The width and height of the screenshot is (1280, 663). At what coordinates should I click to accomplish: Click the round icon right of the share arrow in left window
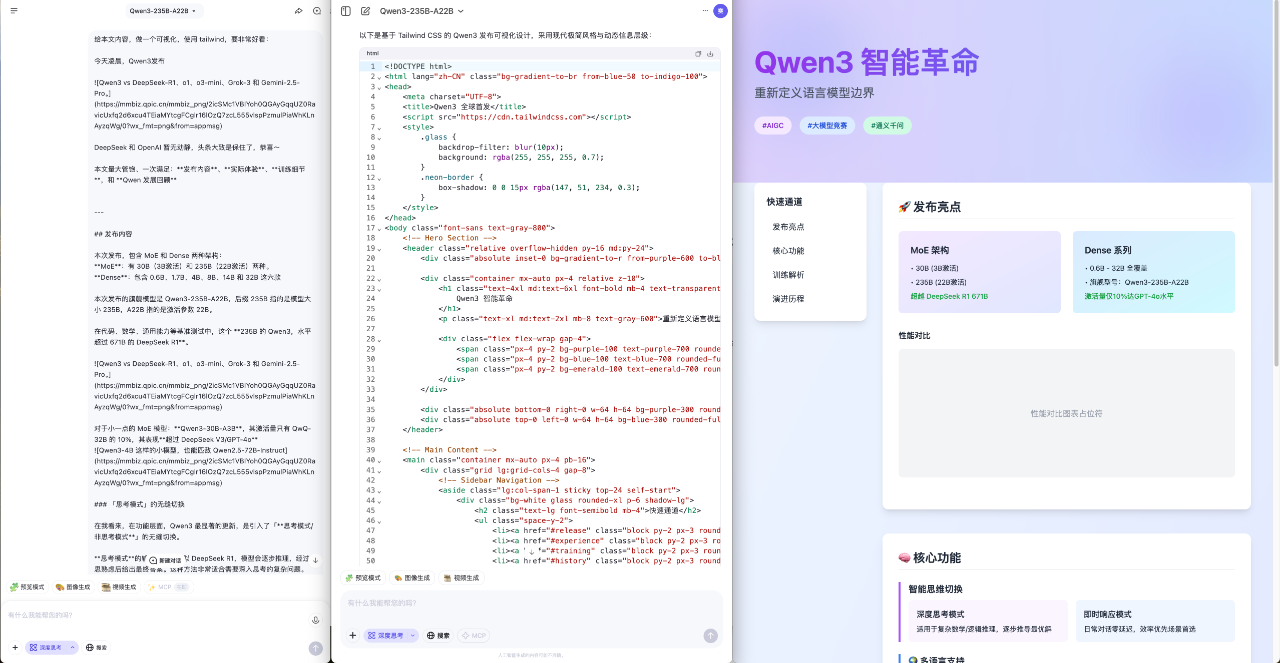pos(317,10)
